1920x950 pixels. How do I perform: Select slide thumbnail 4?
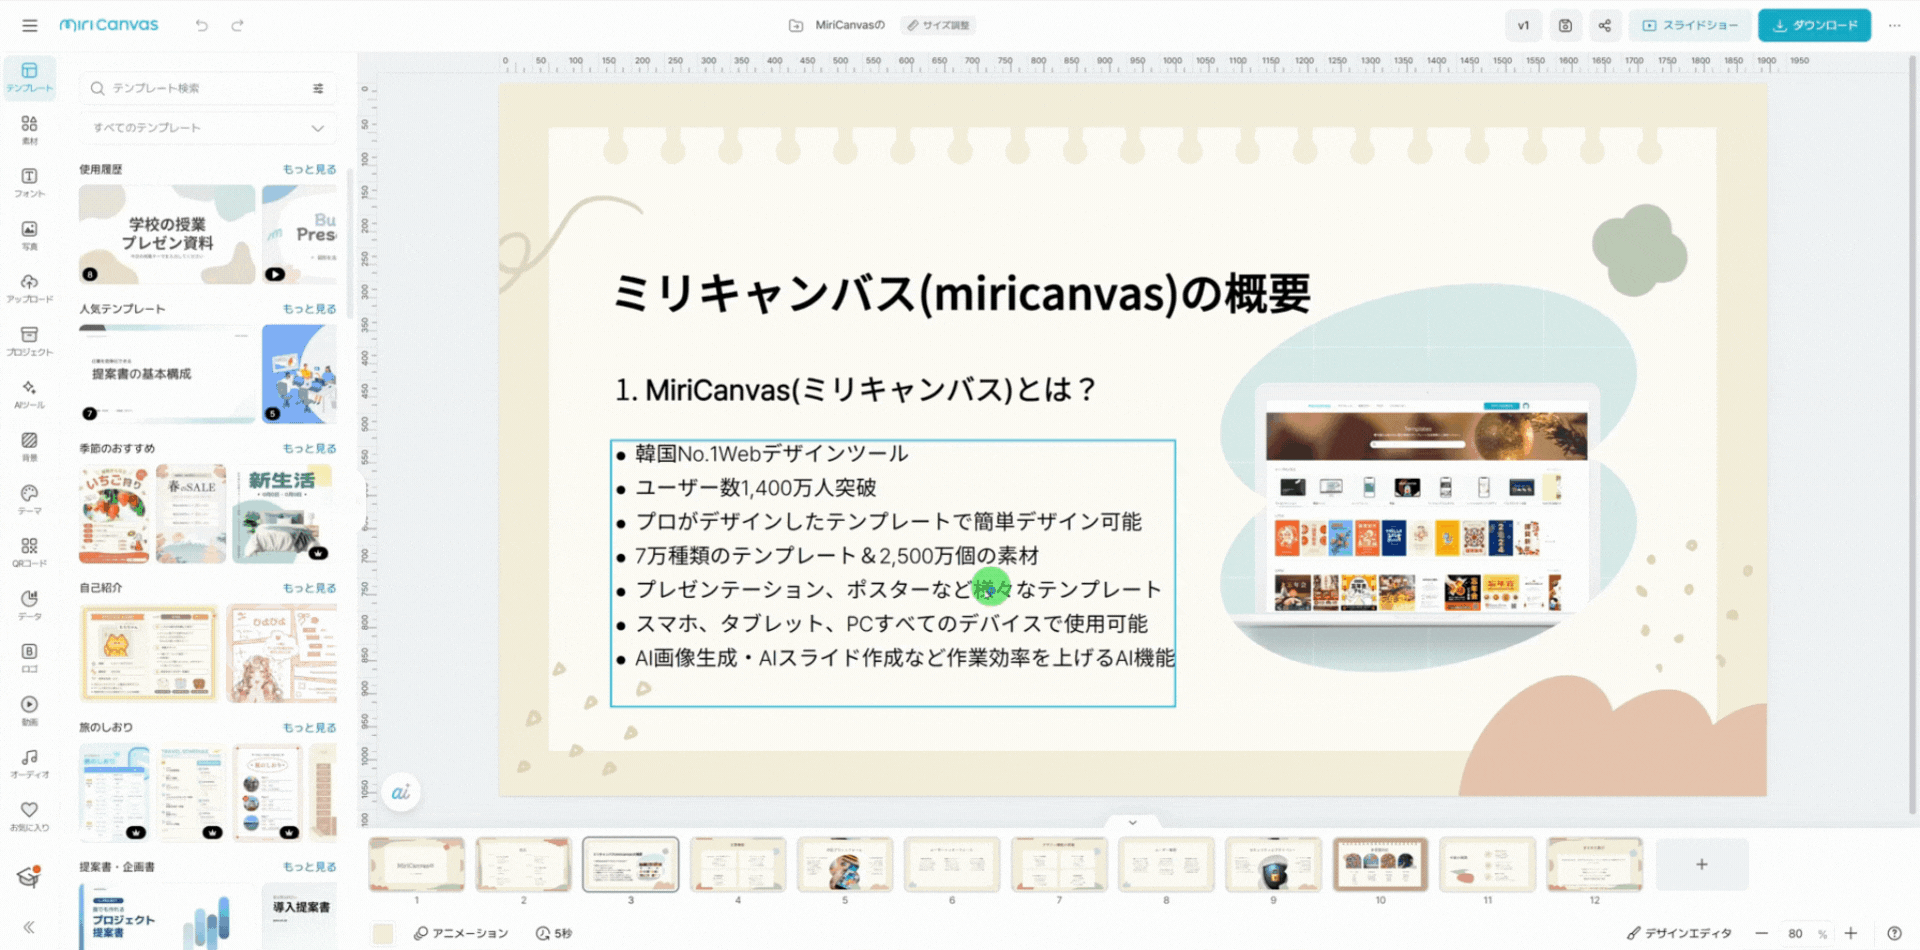738,864
